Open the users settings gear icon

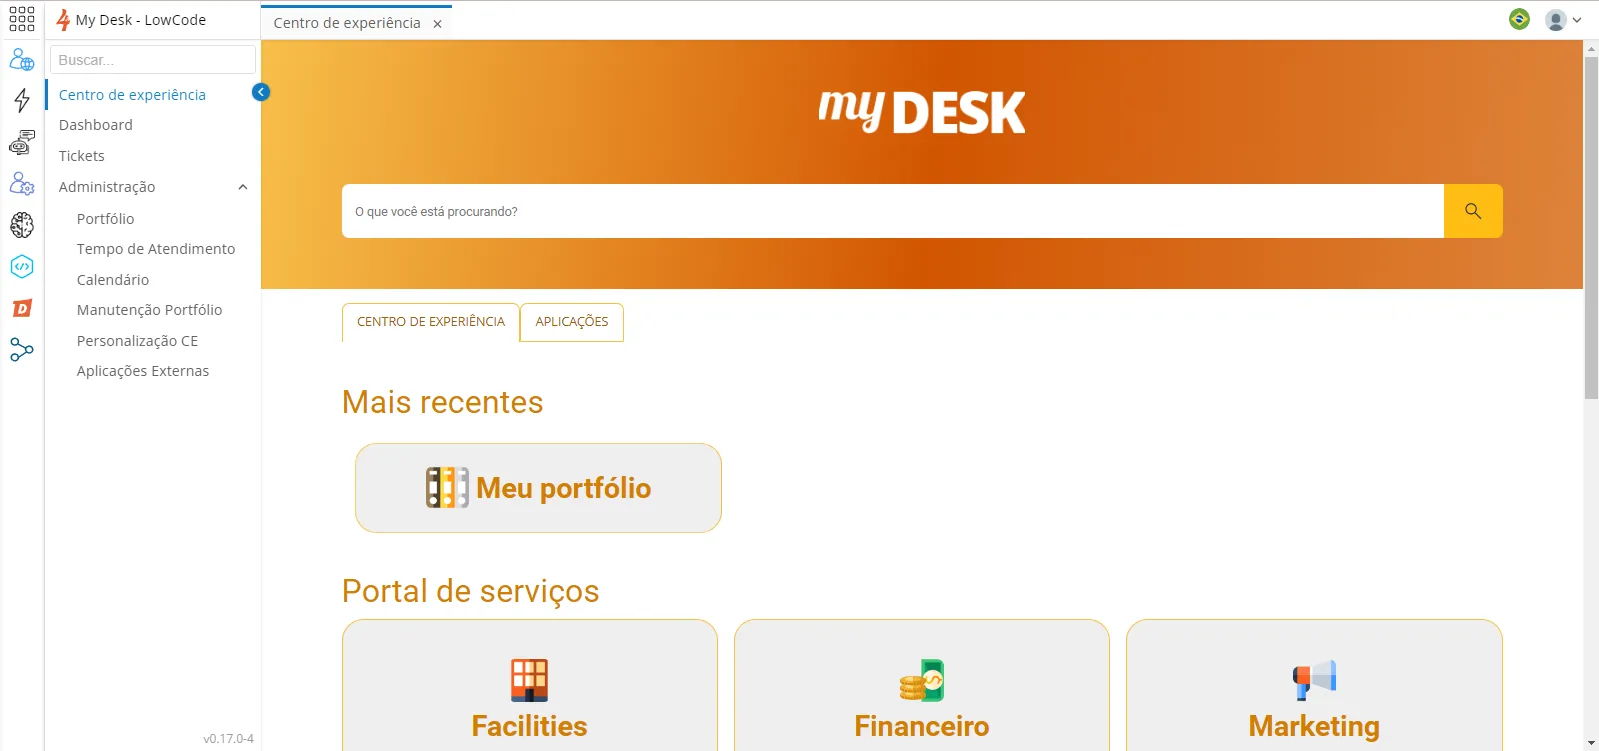coord(22,184)
